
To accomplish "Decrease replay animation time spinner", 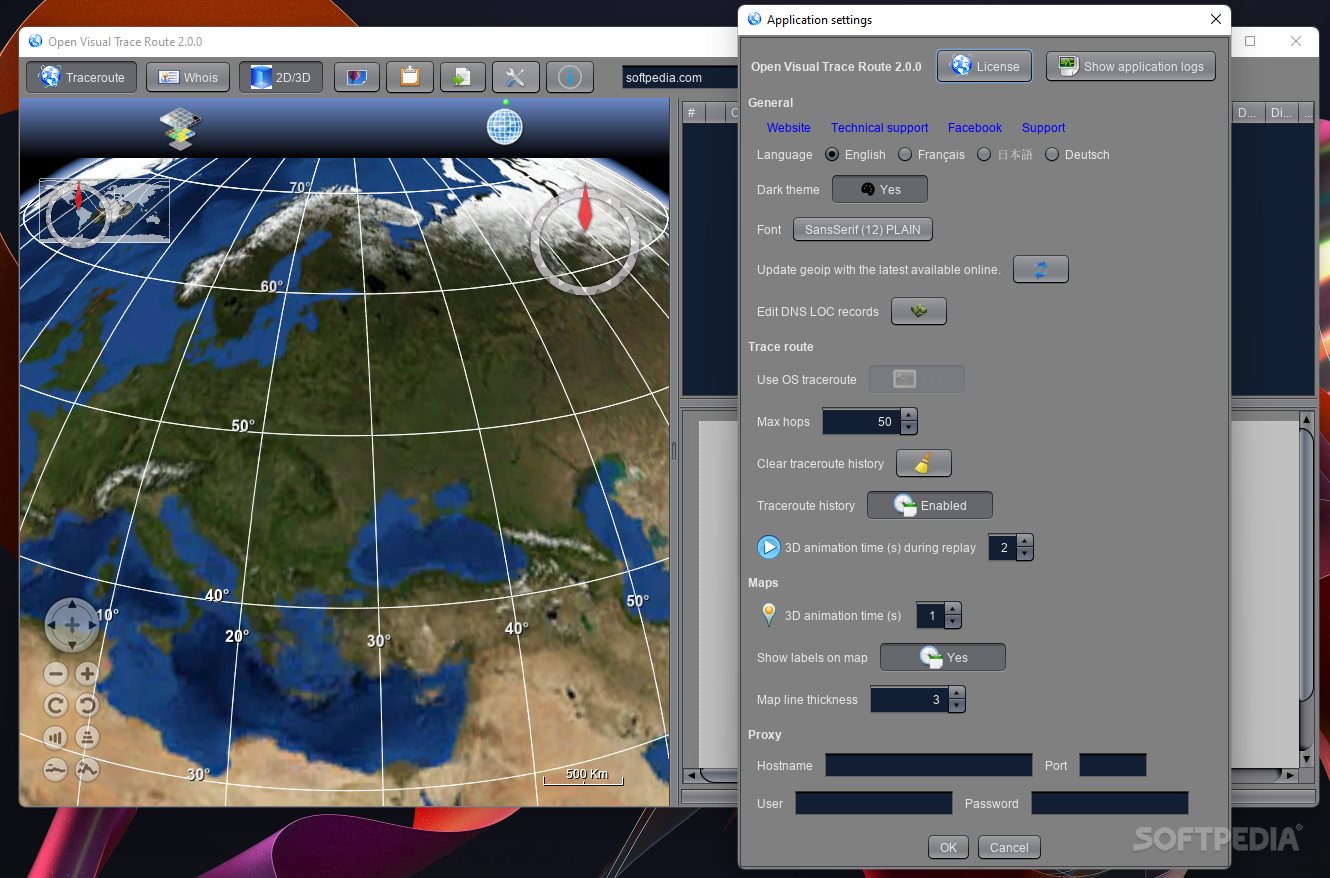I will click(x=1024, y=554).
